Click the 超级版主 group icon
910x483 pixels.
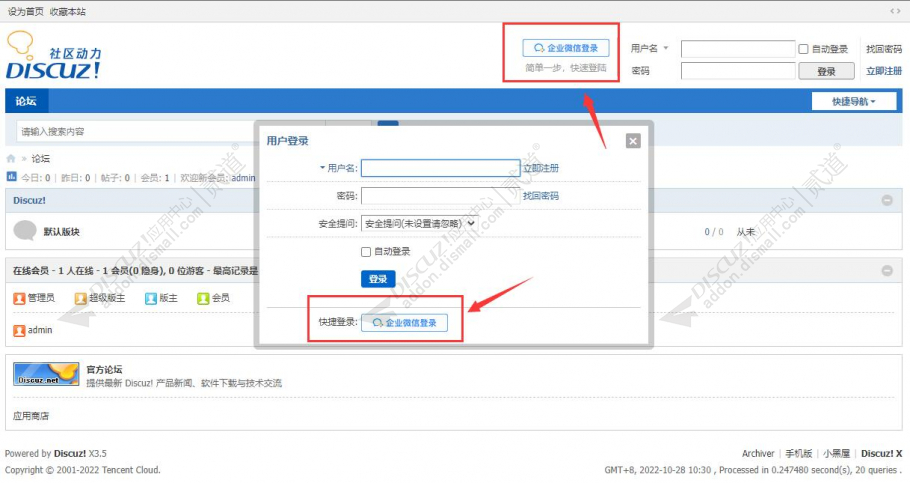pos(81,298)
